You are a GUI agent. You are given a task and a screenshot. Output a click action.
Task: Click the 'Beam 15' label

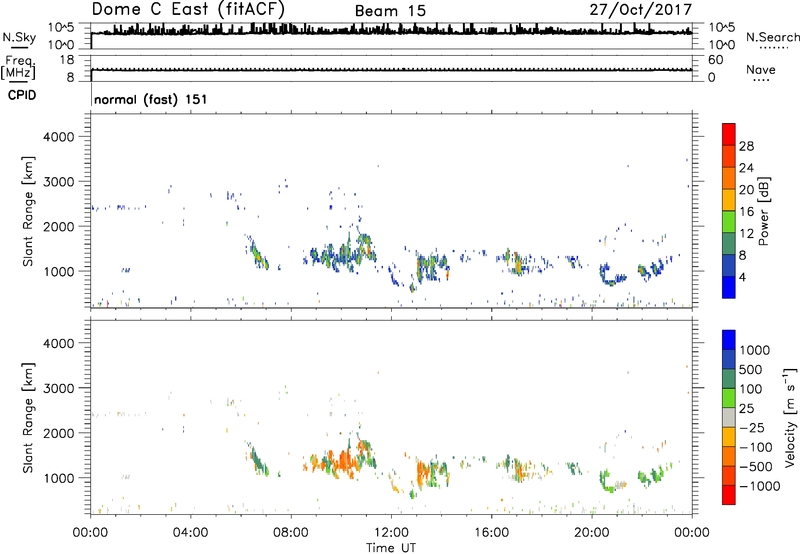pyautogui.click(x=390, y=11)
